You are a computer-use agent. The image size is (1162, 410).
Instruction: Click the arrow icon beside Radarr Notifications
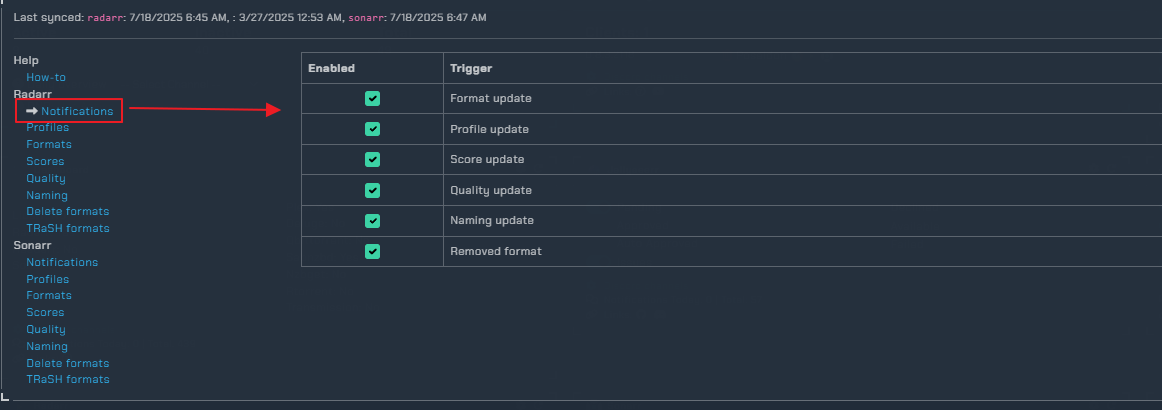[32, 111]
